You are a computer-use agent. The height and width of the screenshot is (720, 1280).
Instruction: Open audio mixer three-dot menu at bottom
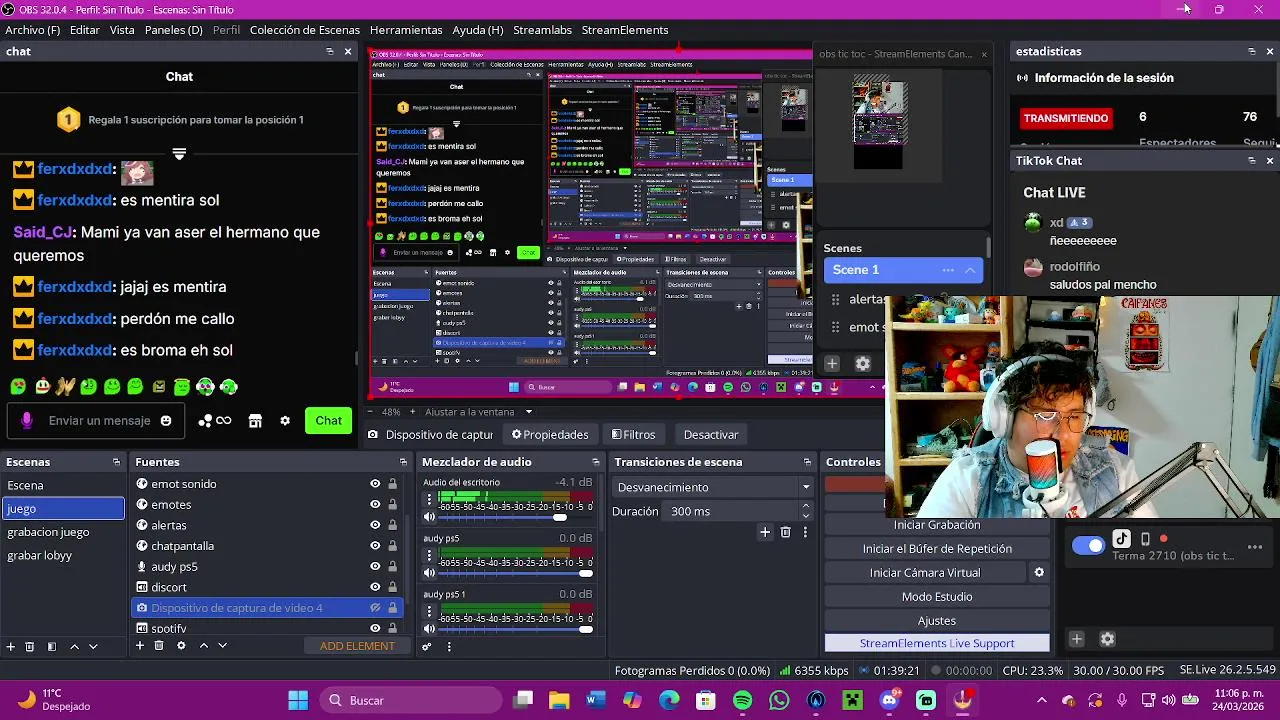coord(449,647)
